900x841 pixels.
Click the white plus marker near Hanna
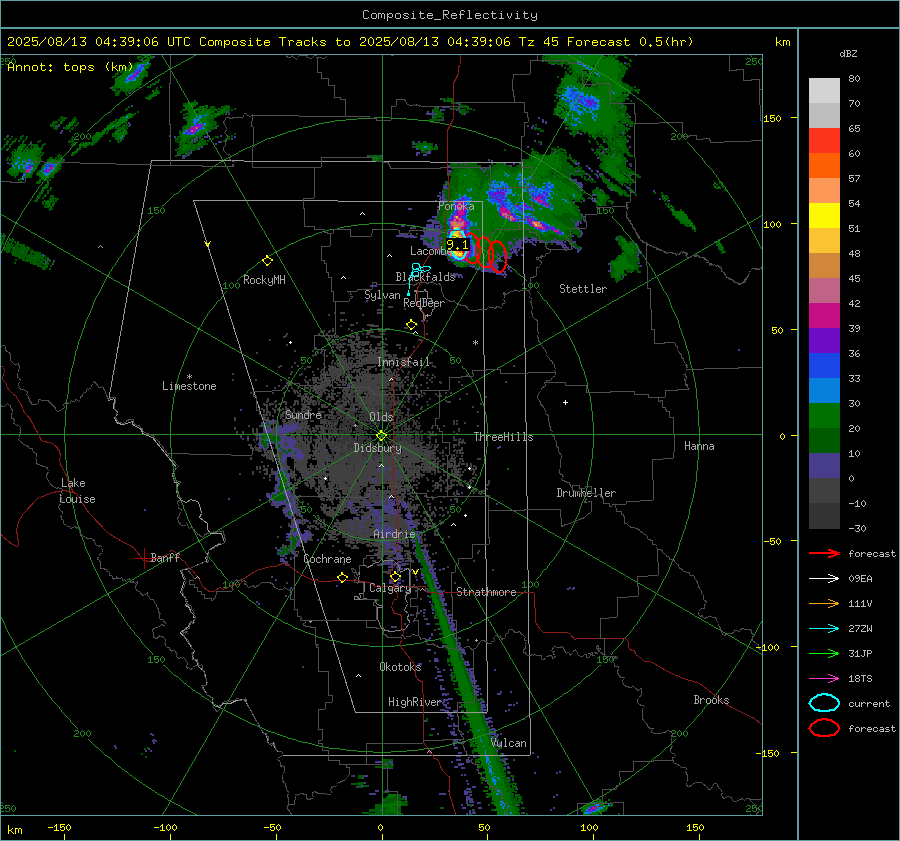pyautogui.click(x=565, y=402)
